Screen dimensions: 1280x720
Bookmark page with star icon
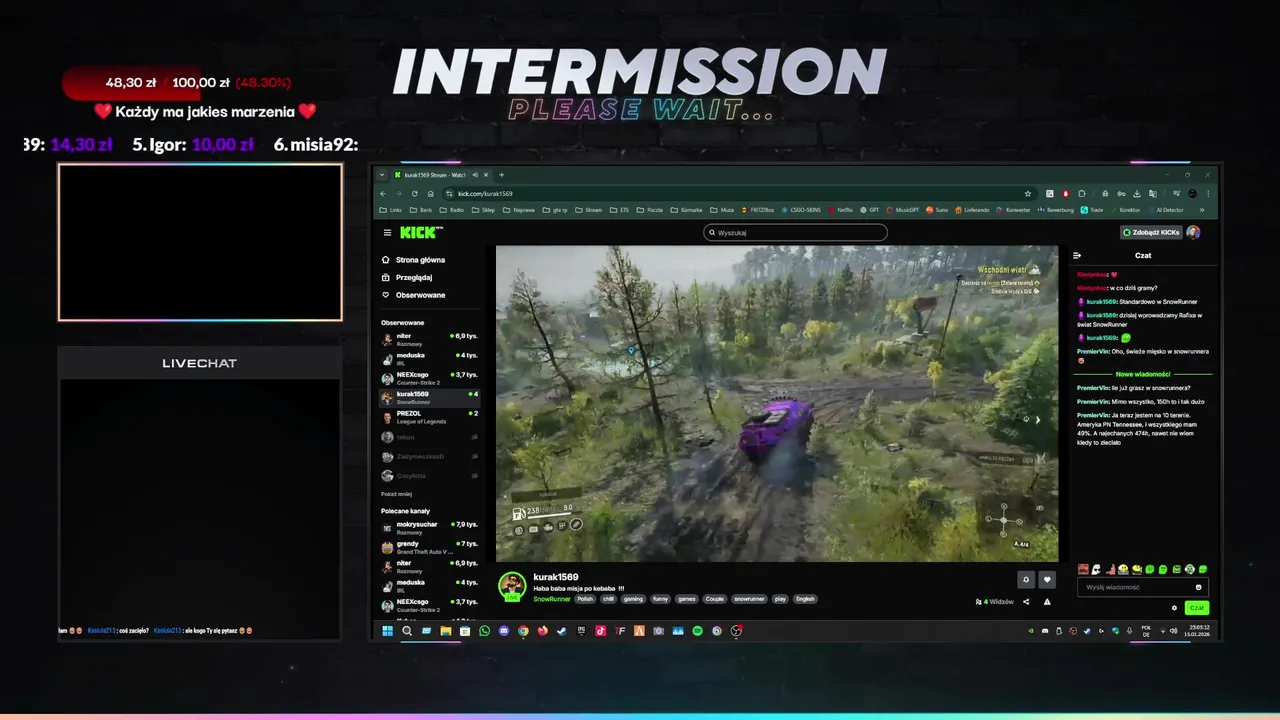pos(1028,193)
